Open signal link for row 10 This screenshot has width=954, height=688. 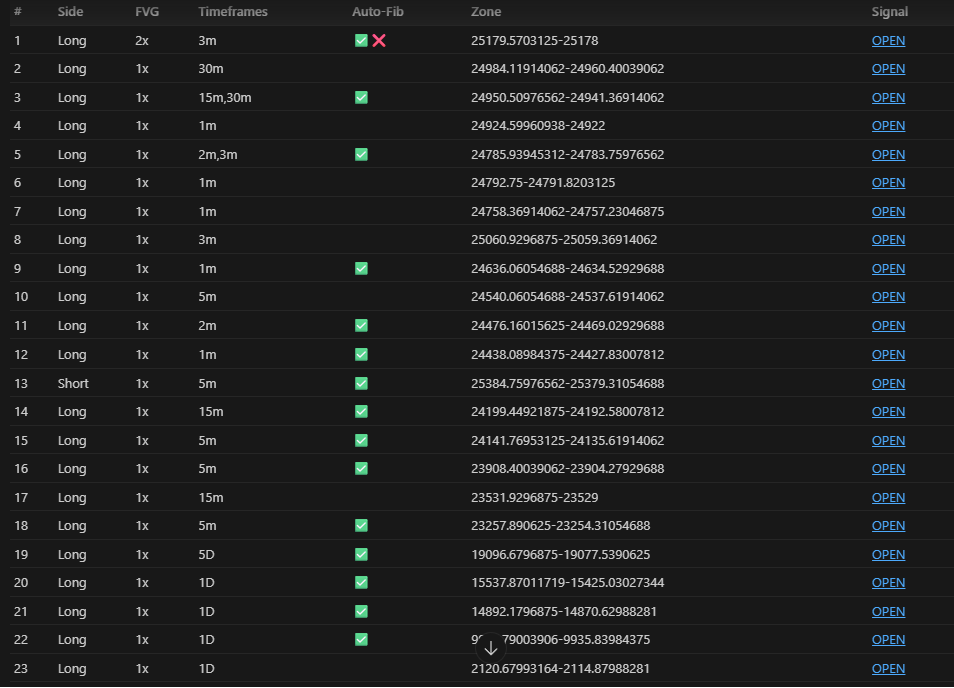[888, 297]
